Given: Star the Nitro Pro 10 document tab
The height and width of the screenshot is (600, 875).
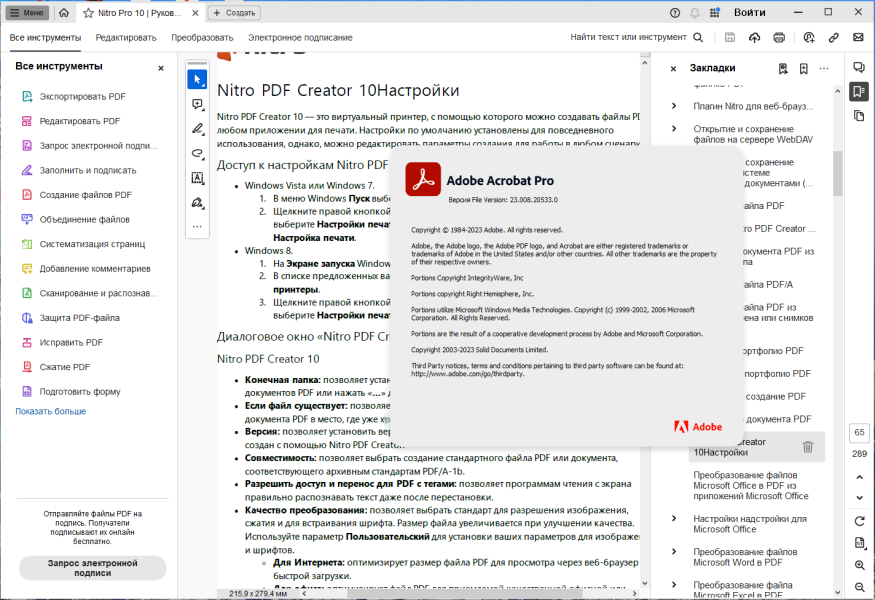Looking at the screenshot, I should point(88,13).
